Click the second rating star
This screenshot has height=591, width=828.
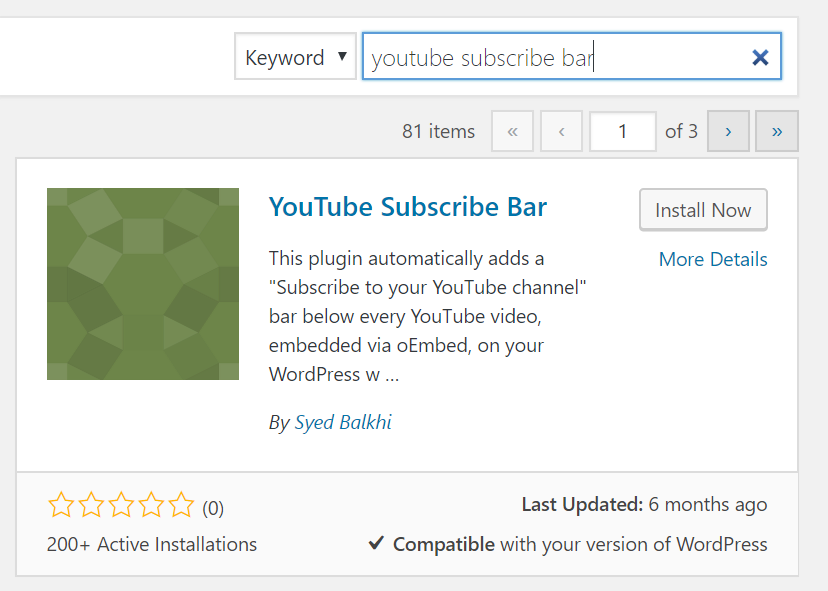(x=91, y=505)
